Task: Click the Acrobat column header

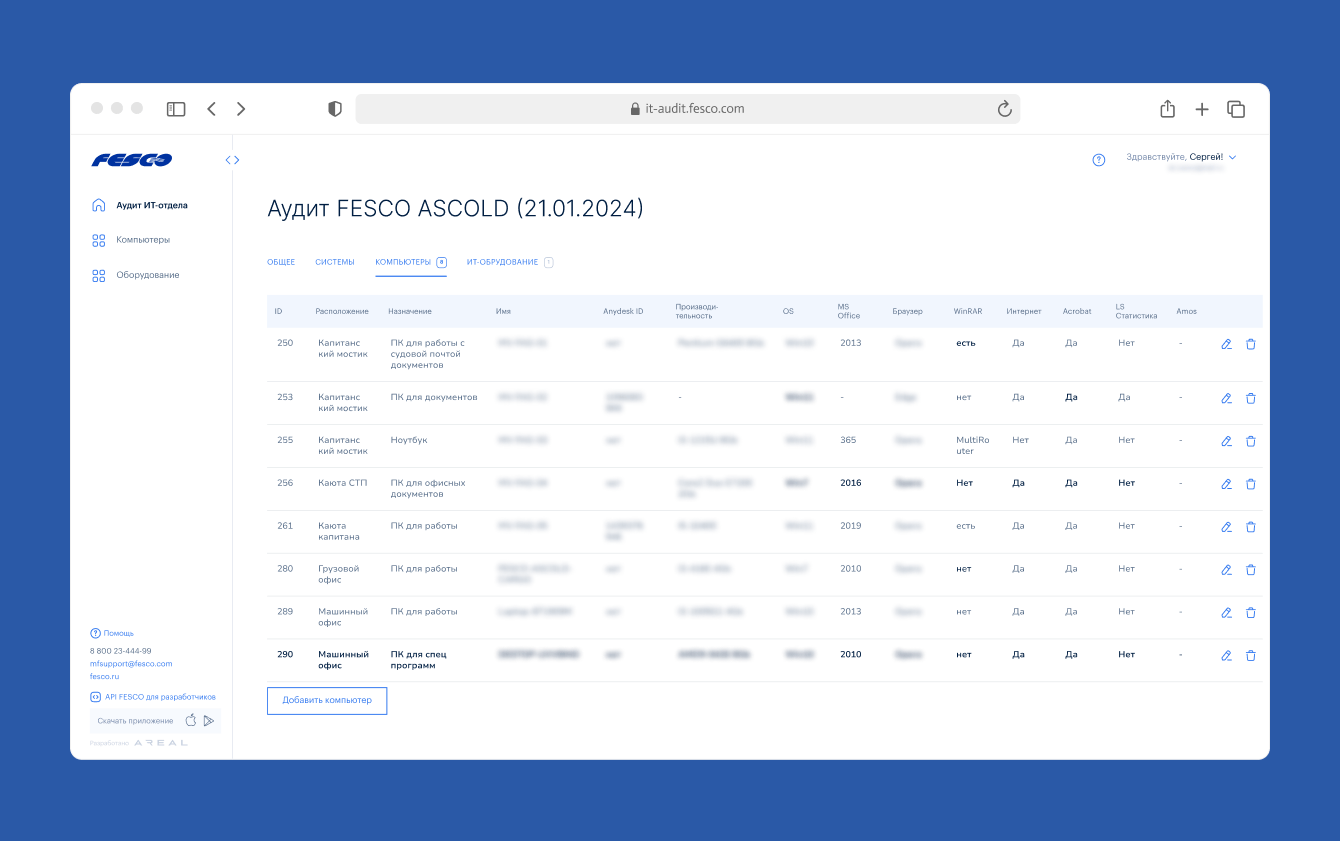Action: pyautogui.click(x=1077, y=311)
